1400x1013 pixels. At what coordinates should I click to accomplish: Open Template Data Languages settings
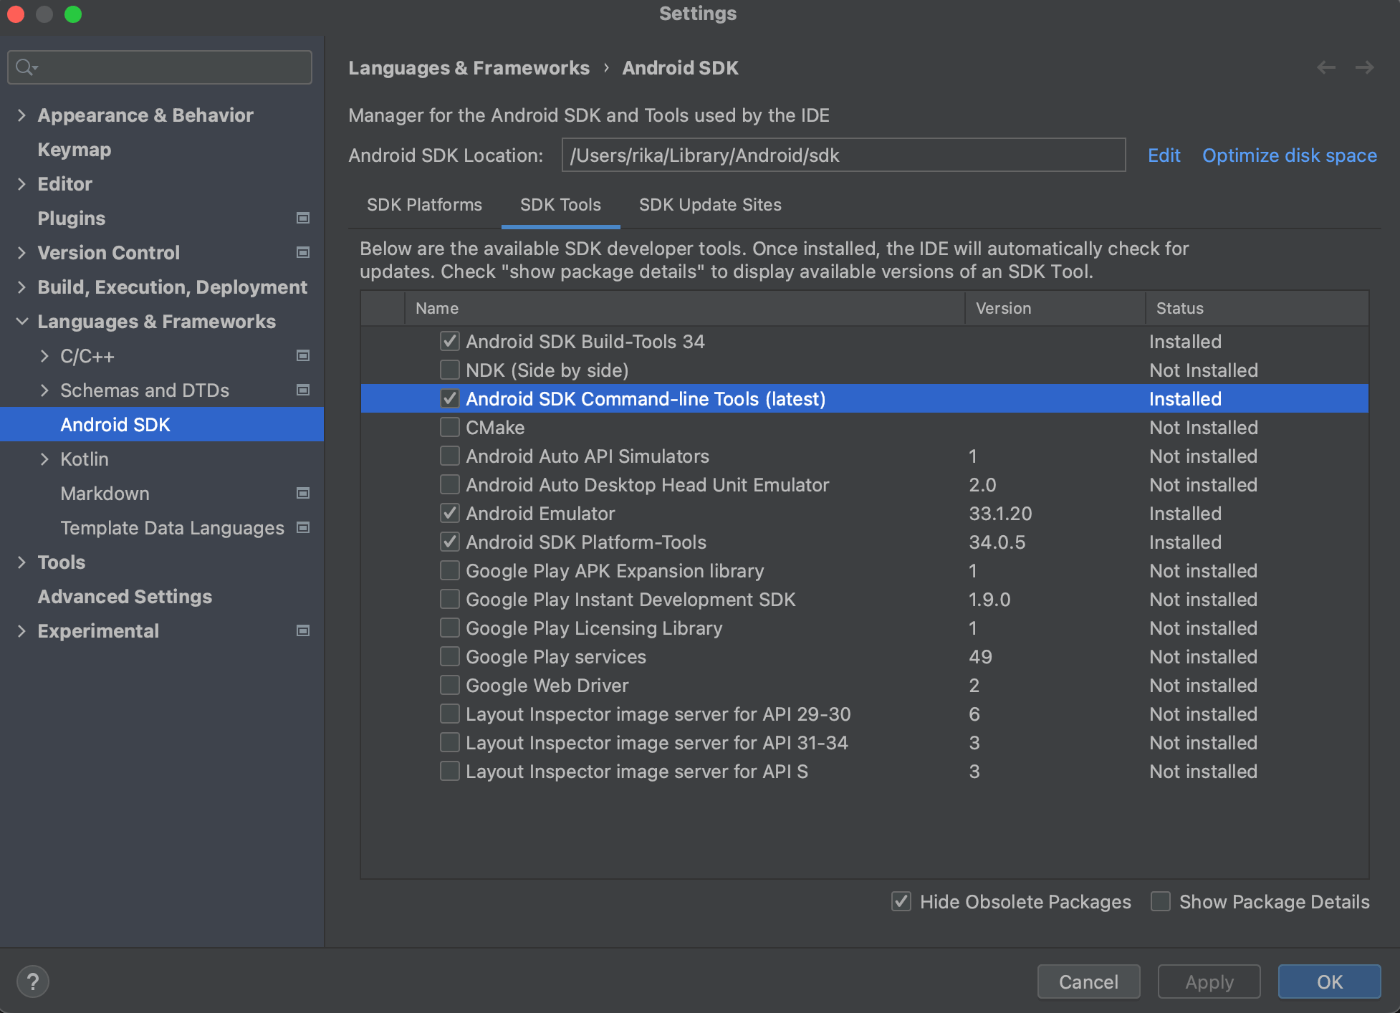click(172, 528)
